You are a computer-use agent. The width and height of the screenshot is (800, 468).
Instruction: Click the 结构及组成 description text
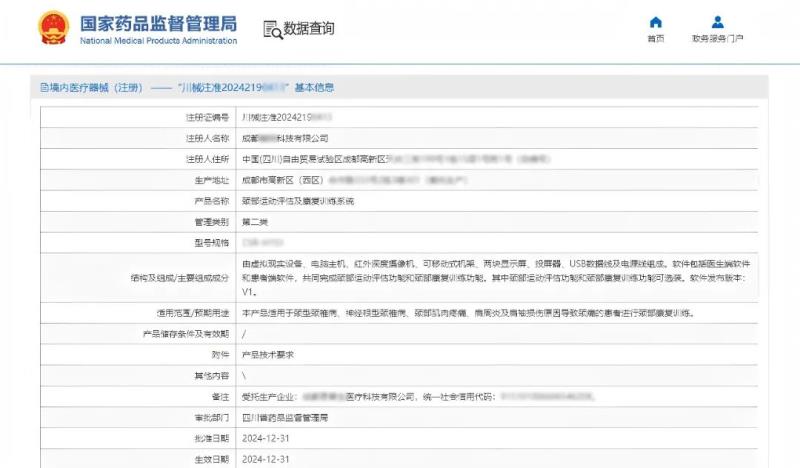click(x=500, y=276)
